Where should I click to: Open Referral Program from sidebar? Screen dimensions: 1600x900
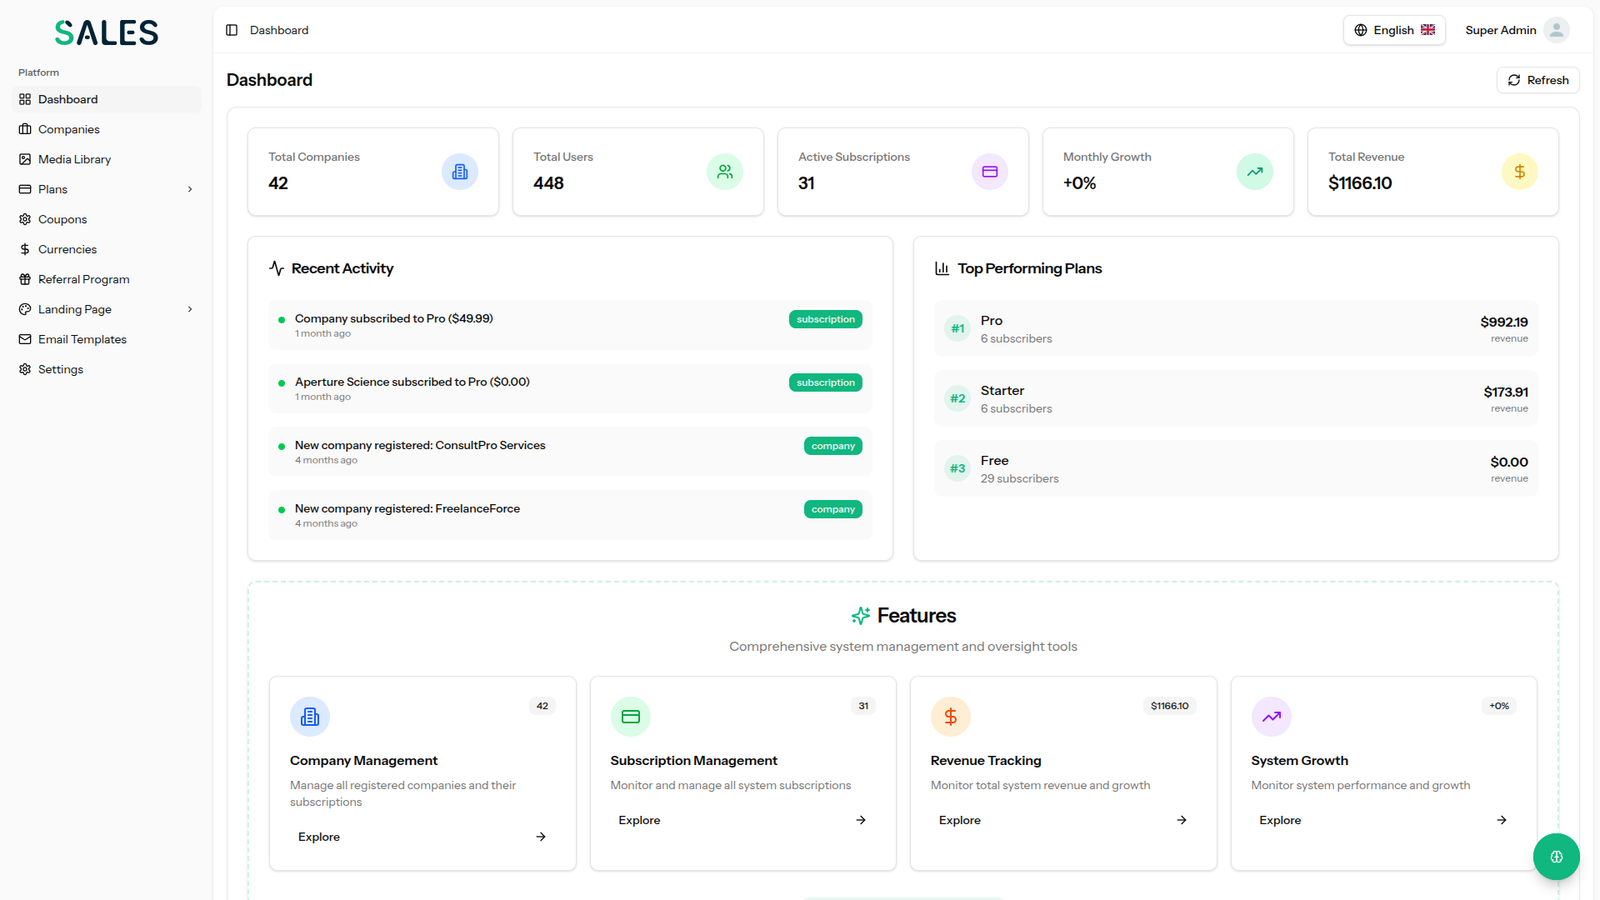84,279
